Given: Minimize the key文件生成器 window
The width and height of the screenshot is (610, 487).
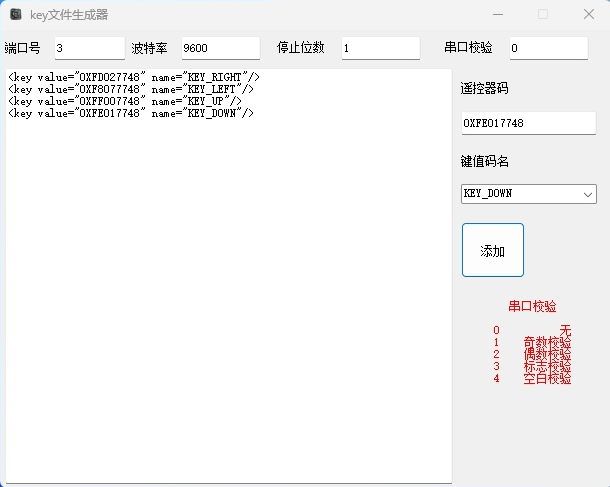Looking at the screenshot, I should (x=497, y=14).
